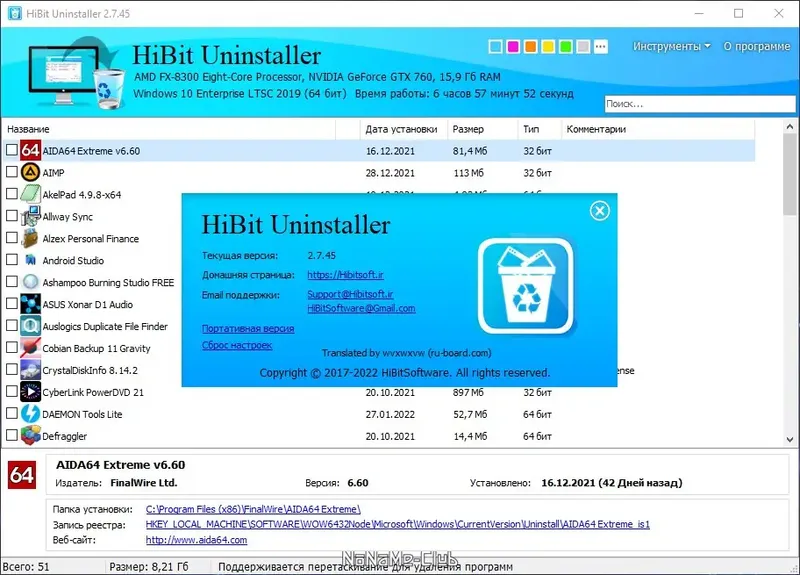Select the yellow color theme swatch
Screen dimensions: 800x575
click(548, 47)
